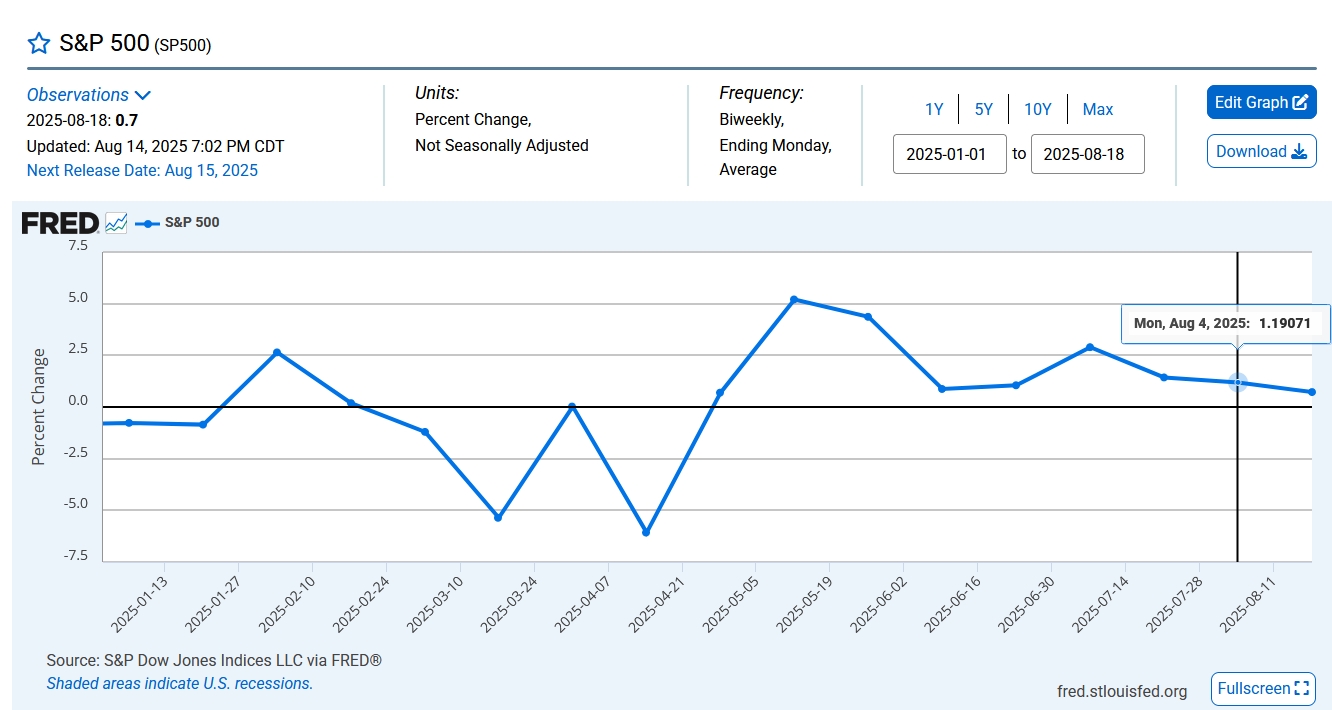The image size is (1332, 710).
Task: Click the FRED logo on the chart
Action: [x=60, y=223]
